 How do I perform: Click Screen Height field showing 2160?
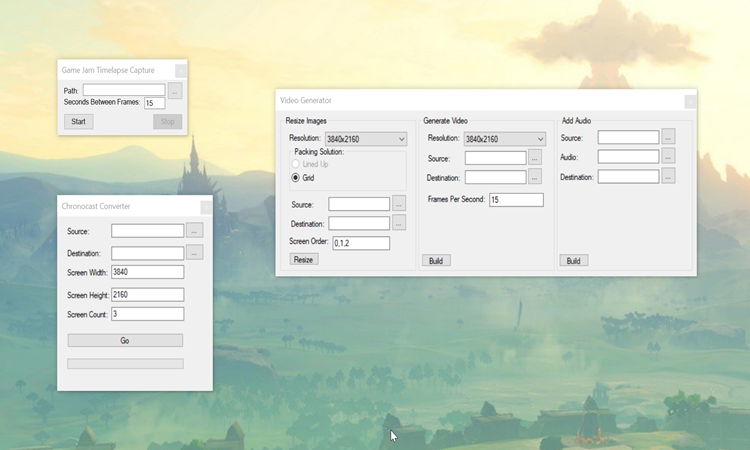point(147,295)
